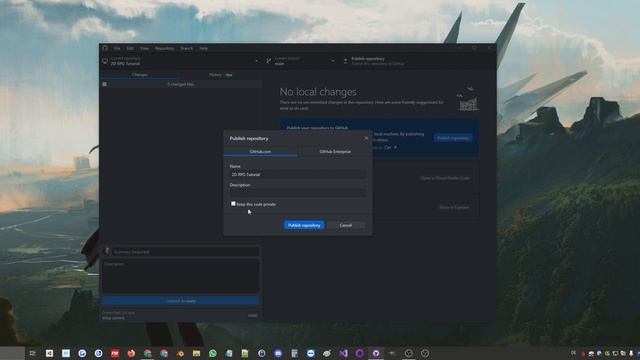Open Discord from the taskbar
This screenshot has height=360, width=640.
(x=278, y=353)
